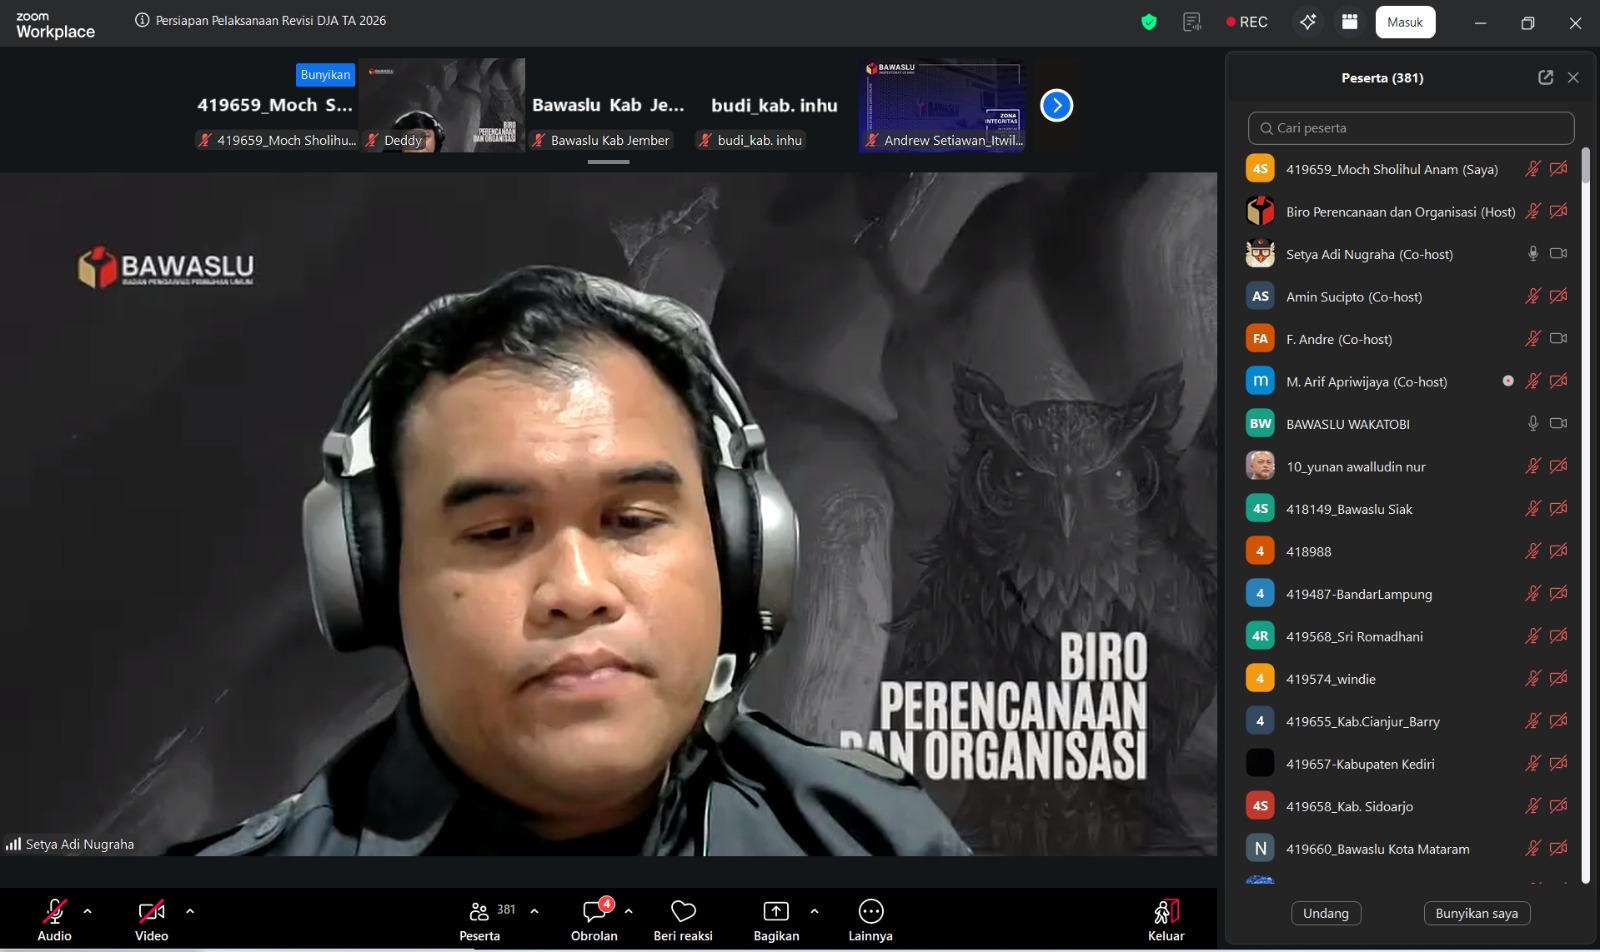Turn on camera with Video button
Image resolution: width=1600 pixels, height=952 pixels.
pos(151,911)
